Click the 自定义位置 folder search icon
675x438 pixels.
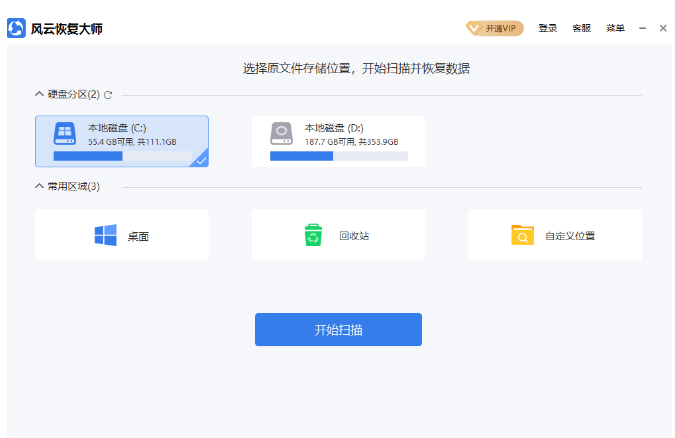point(523,235)
